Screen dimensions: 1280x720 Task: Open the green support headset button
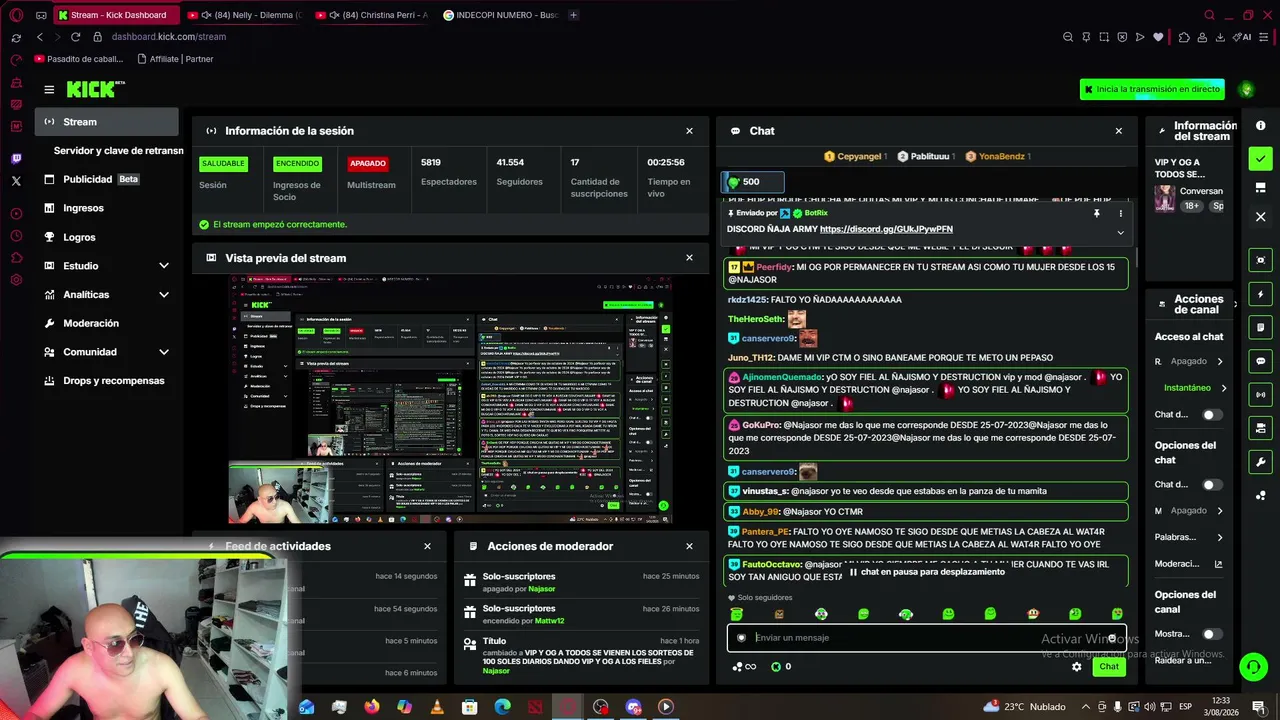(x=1253, y=666)
